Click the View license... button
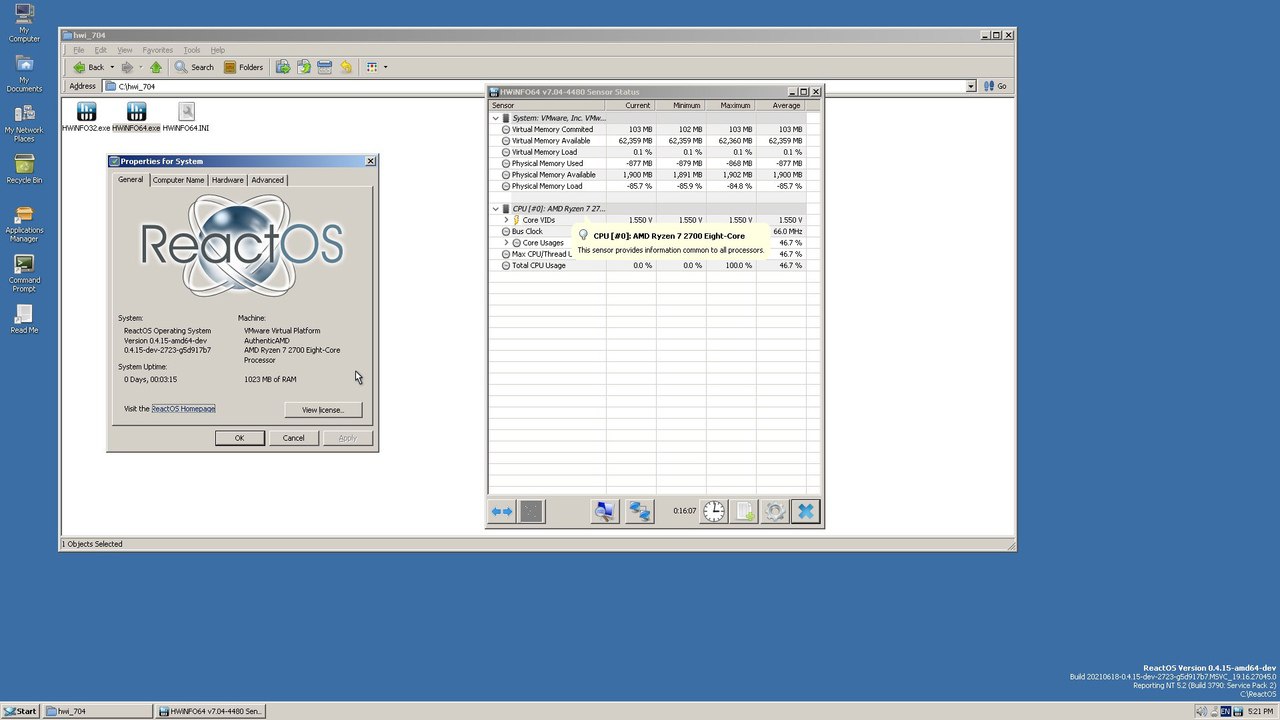The image size is (1280, 720). coord(323,410)
